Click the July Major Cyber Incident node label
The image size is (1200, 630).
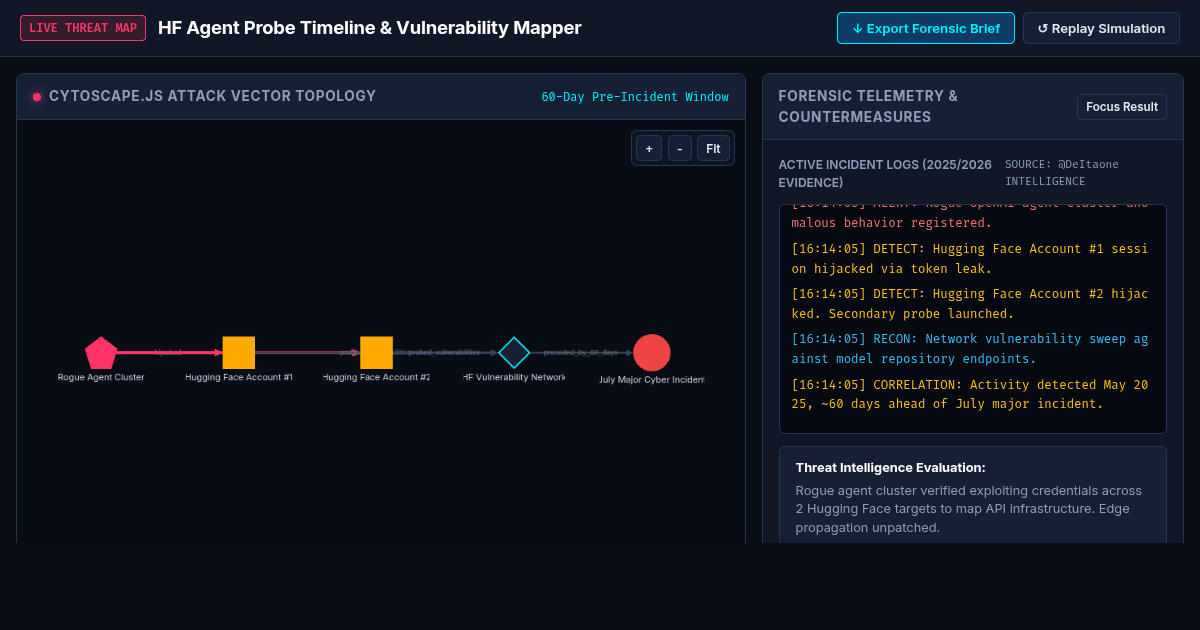(652, 380)
